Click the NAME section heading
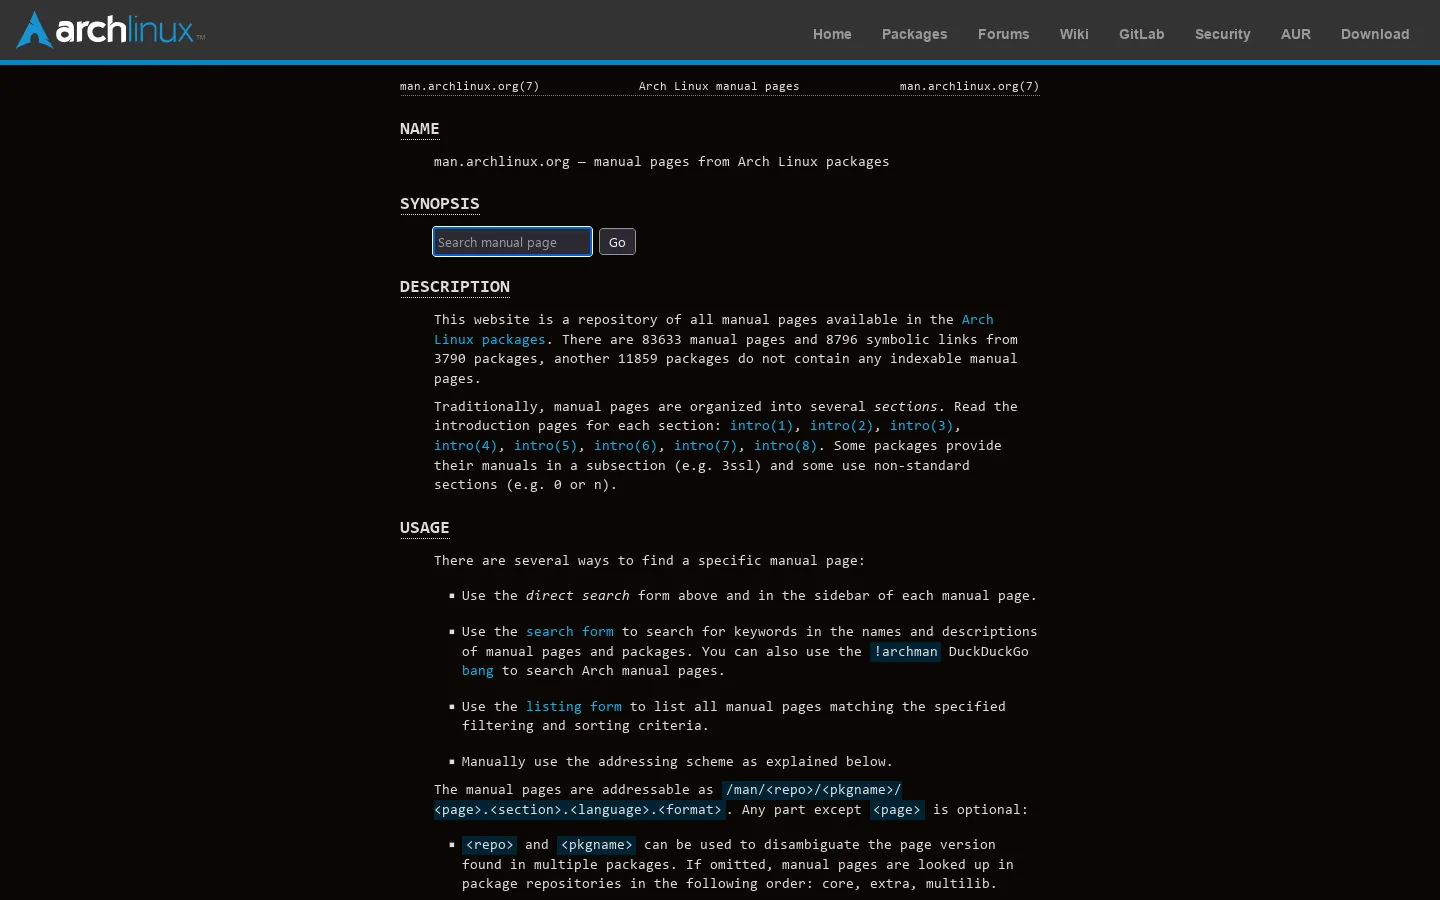This screenshot has width=1440, height=900. point(420,129)
